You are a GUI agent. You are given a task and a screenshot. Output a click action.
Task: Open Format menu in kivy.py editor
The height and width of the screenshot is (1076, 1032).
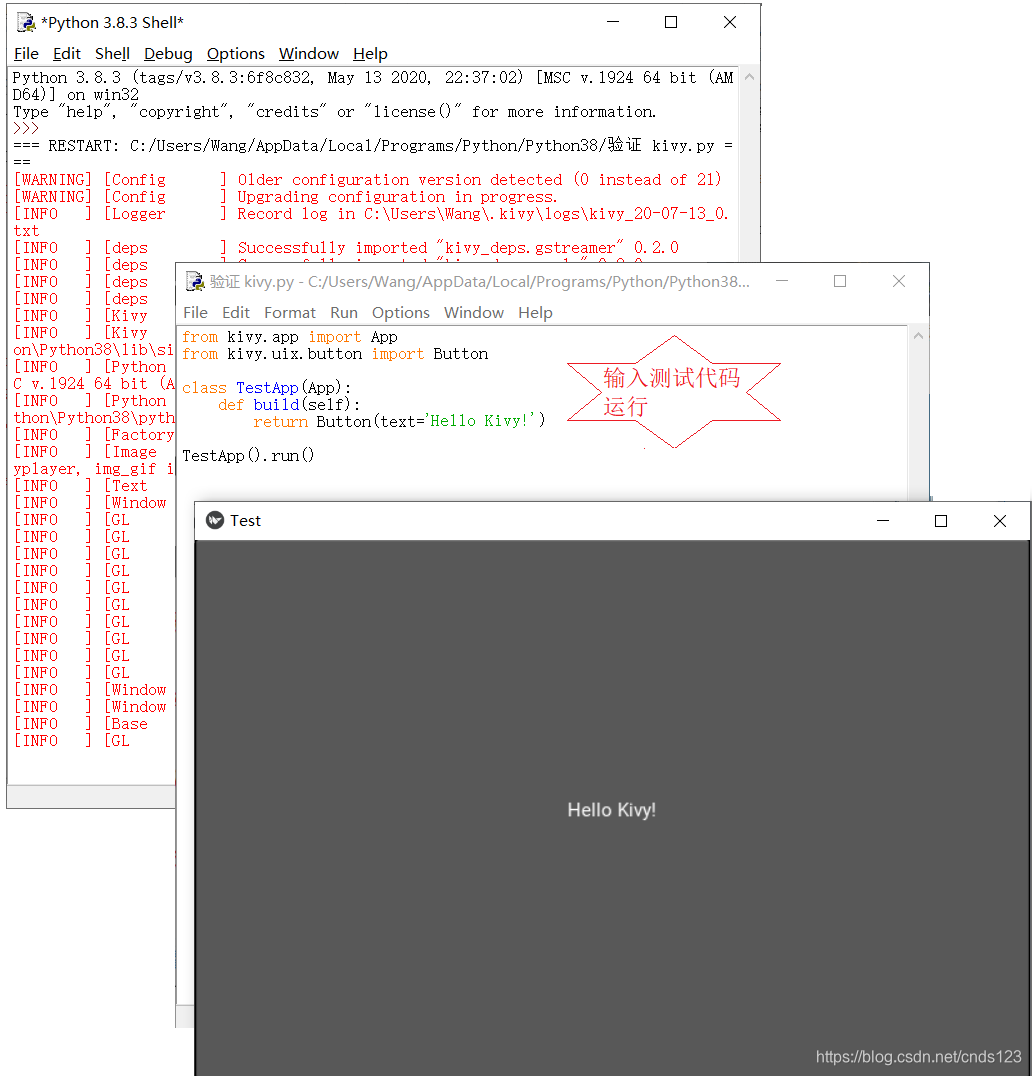tap(290, 312)
